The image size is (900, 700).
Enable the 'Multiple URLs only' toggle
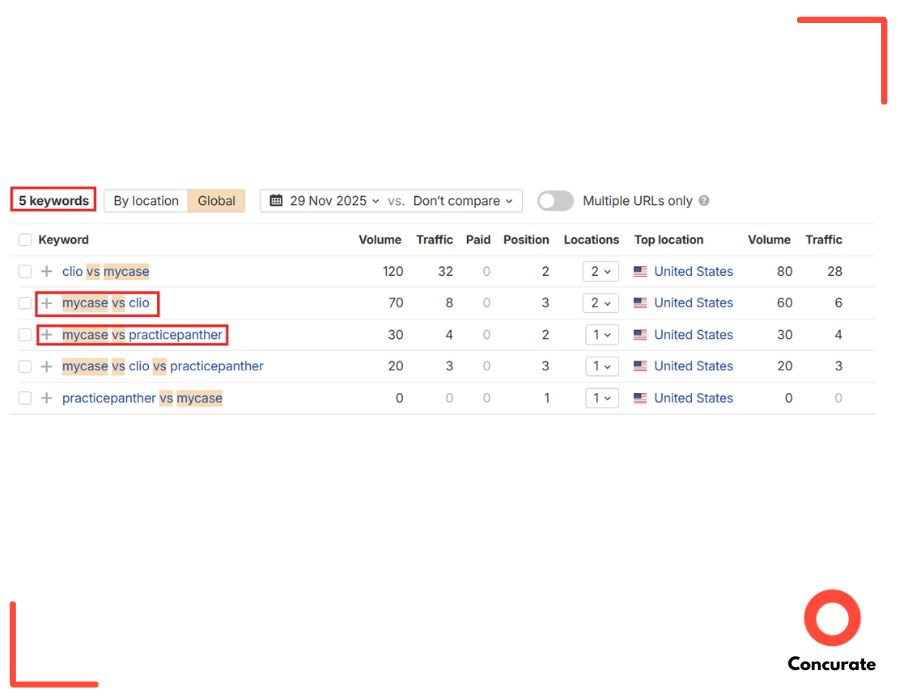pyautogui.click(x=555, y=200)
